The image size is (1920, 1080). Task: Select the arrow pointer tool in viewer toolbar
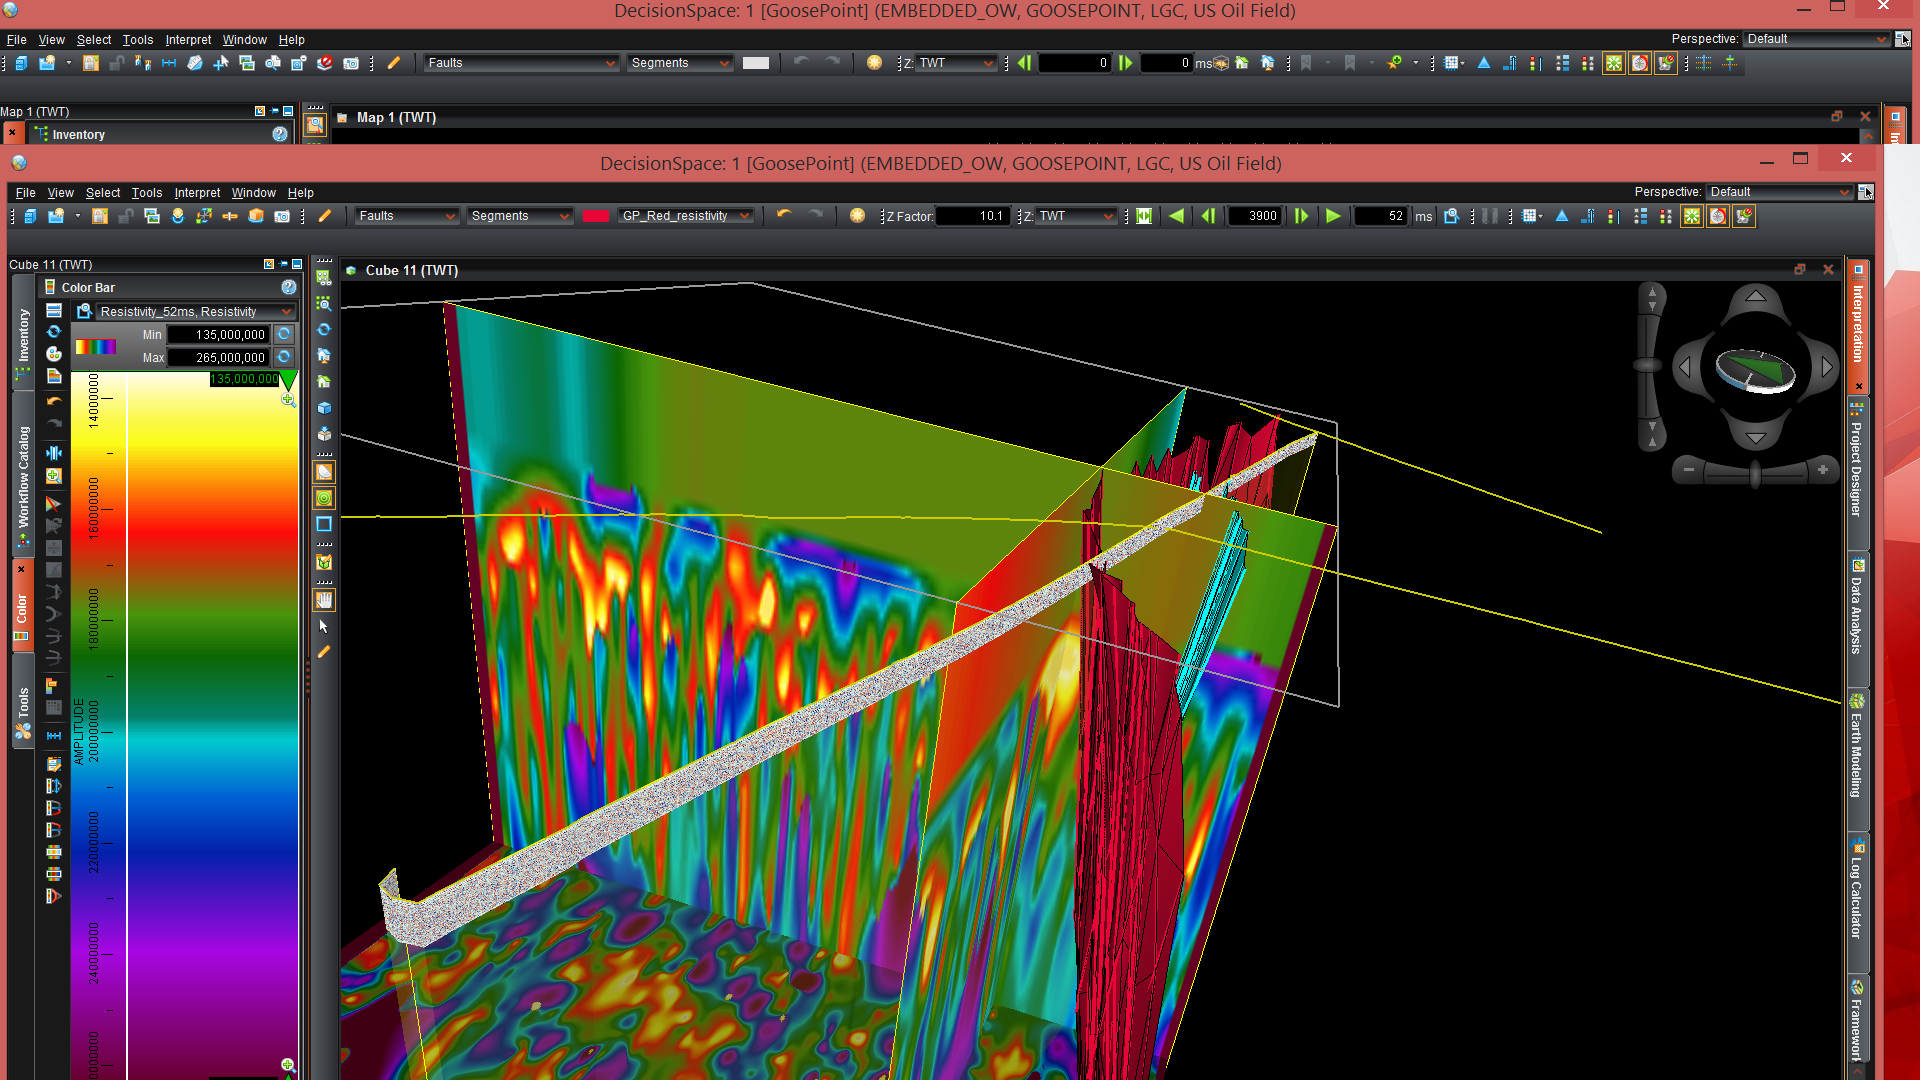(x=324, y=626)
